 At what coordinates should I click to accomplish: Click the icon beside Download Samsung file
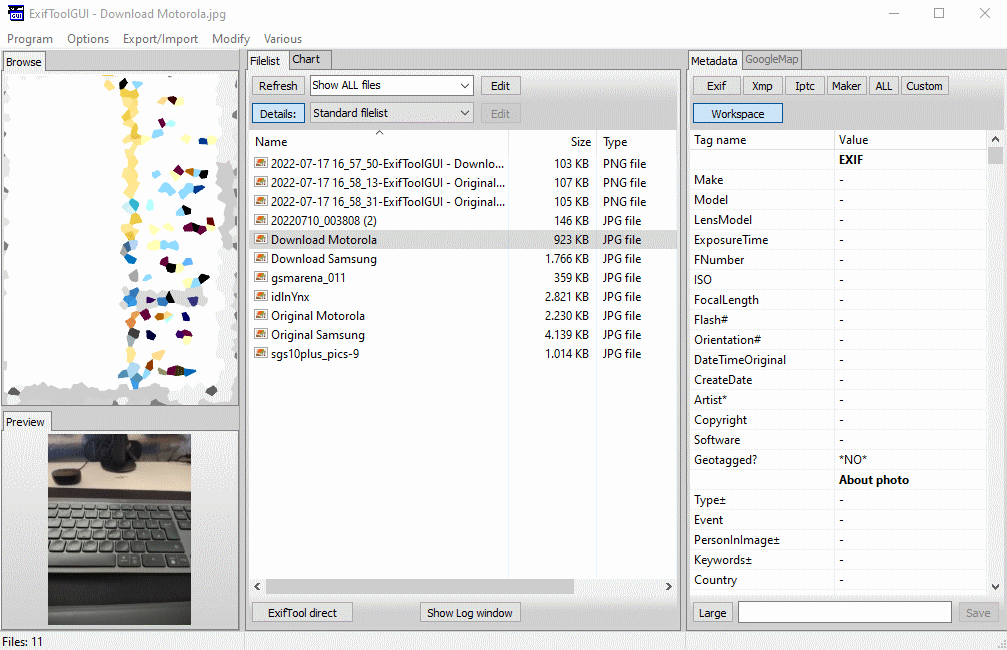point(261,259)
